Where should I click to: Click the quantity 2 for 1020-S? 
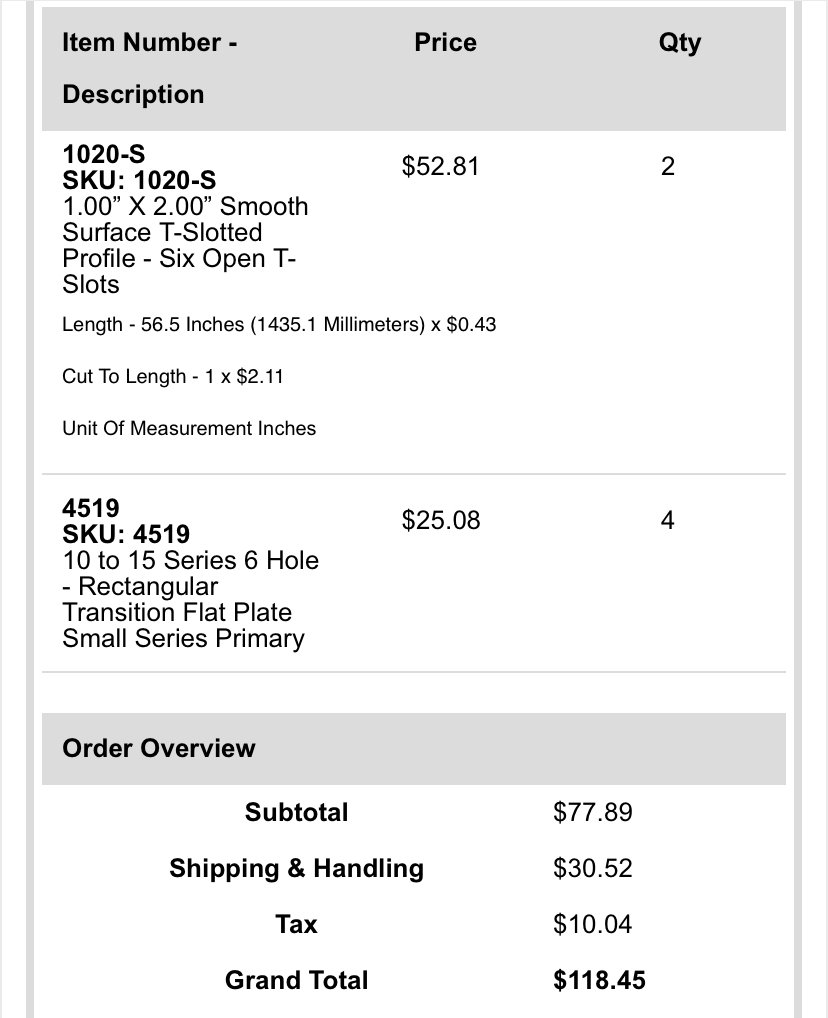668,166
